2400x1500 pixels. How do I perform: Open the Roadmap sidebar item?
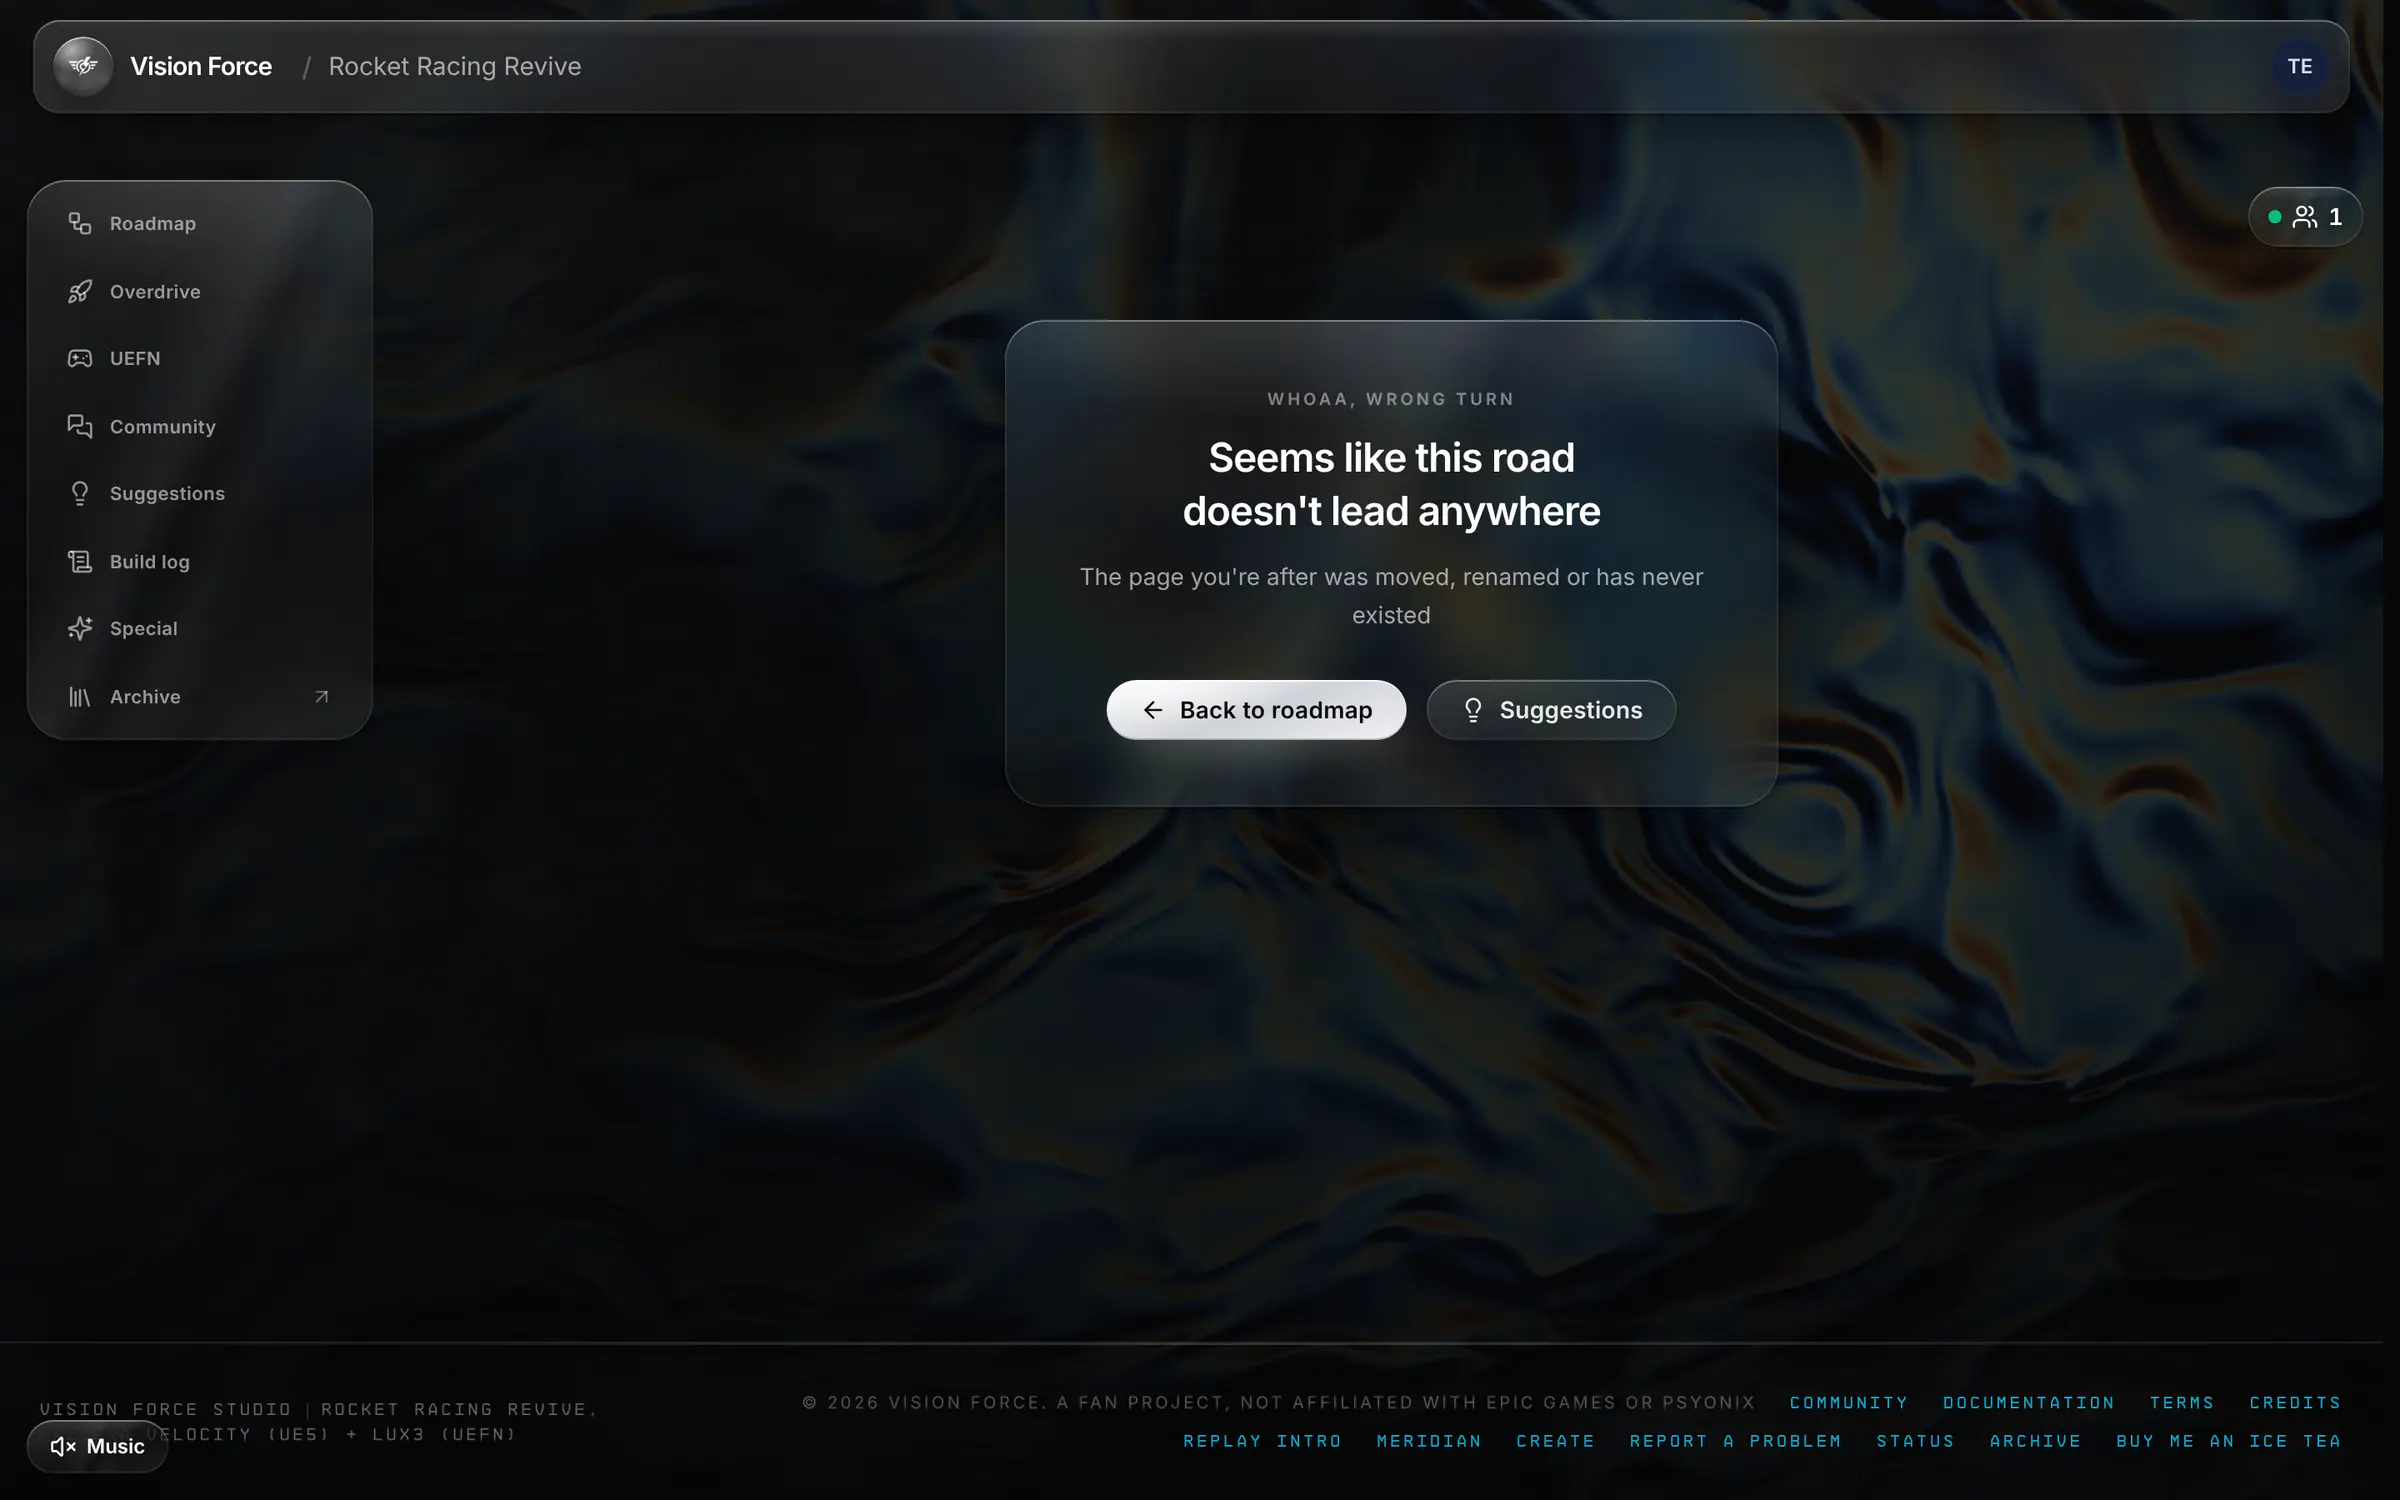click(x=200, y=223)
